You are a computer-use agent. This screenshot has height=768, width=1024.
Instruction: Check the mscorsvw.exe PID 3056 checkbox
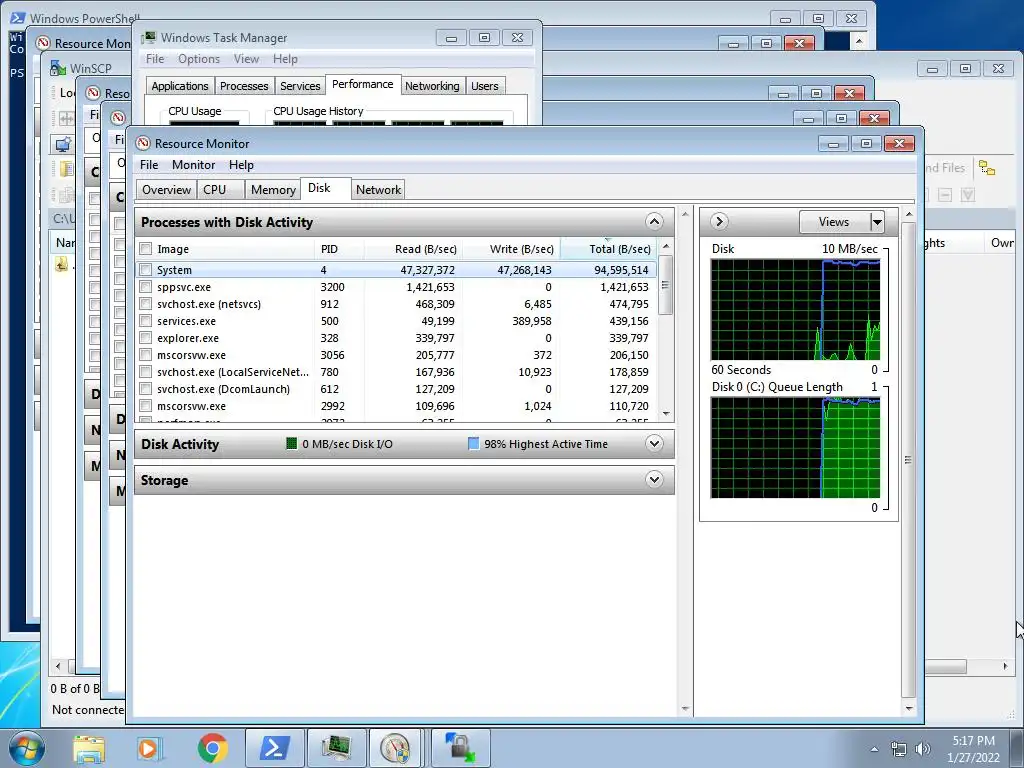tap(146, 355)
